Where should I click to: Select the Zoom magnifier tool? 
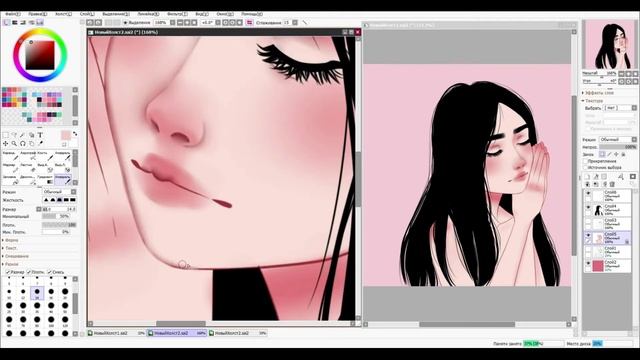pyautogui.click(x=14, y=143)
